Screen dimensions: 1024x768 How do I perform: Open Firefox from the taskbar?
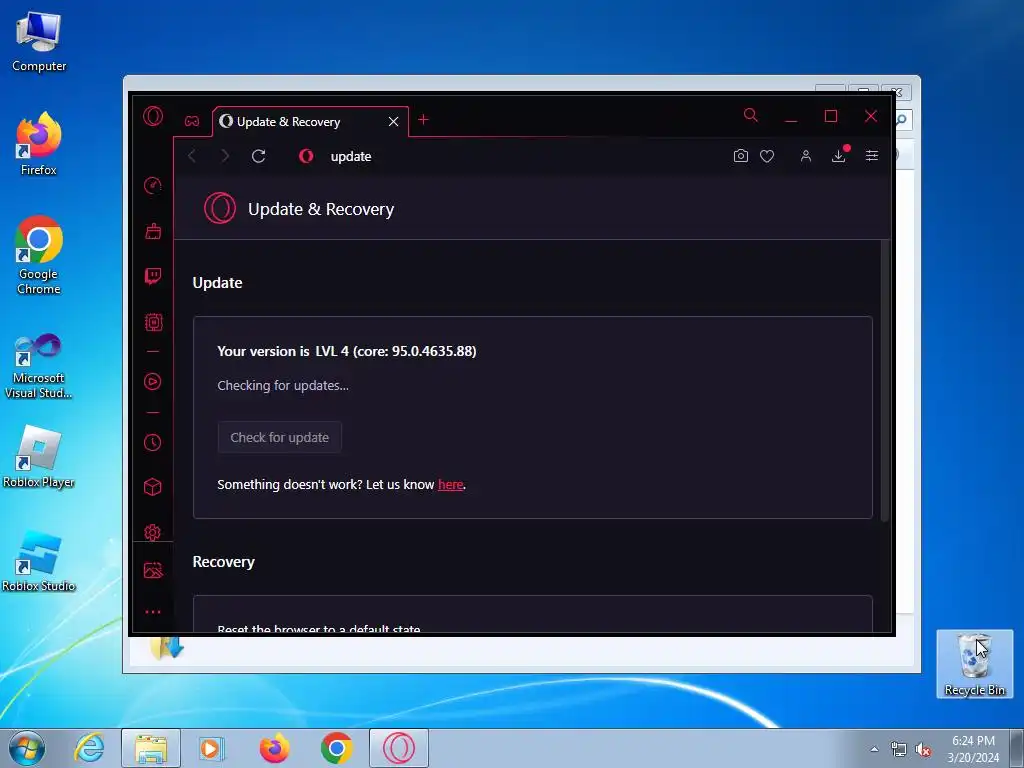pos(274,748)
